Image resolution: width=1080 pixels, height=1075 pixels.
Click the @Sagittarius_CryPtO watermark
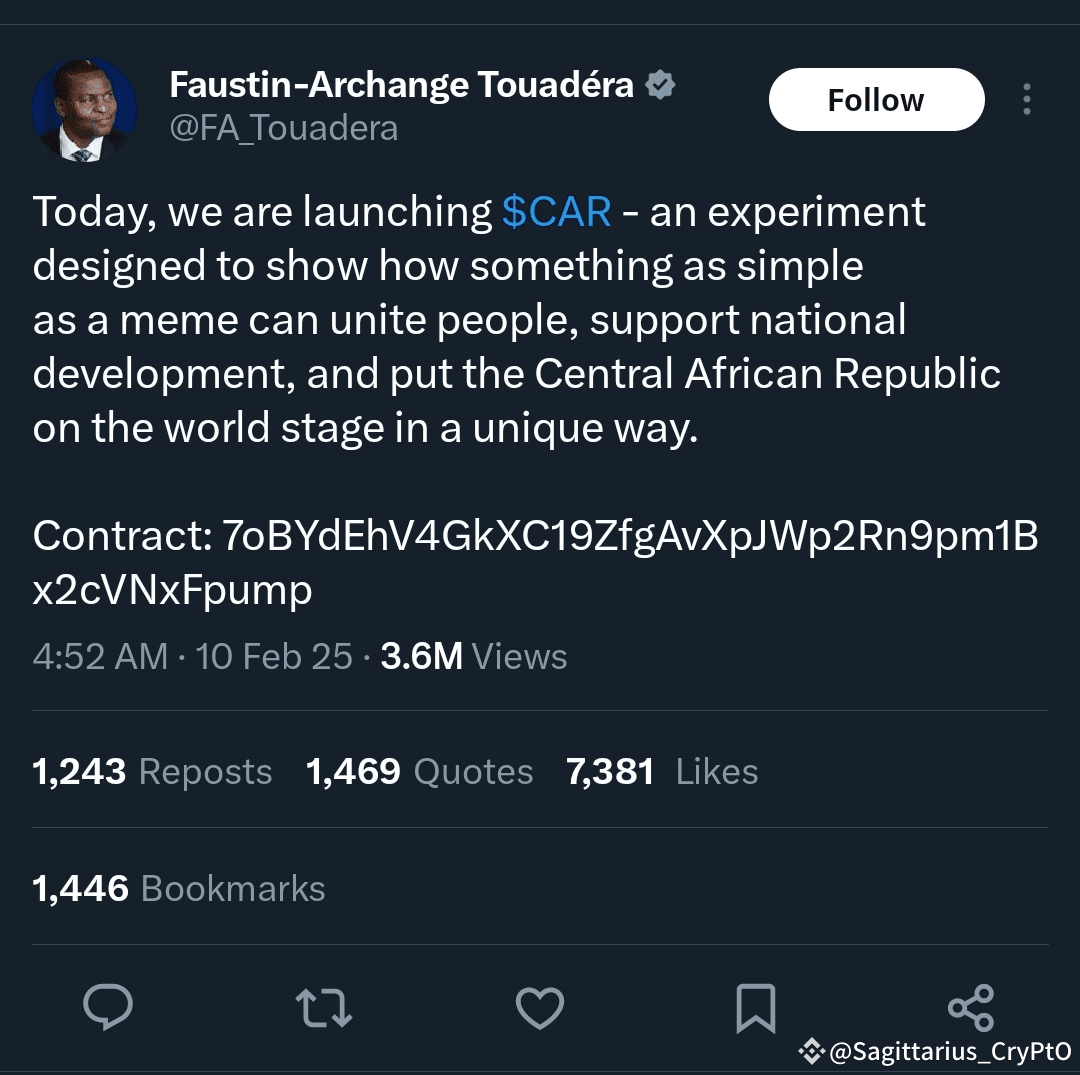(939, 1051)
